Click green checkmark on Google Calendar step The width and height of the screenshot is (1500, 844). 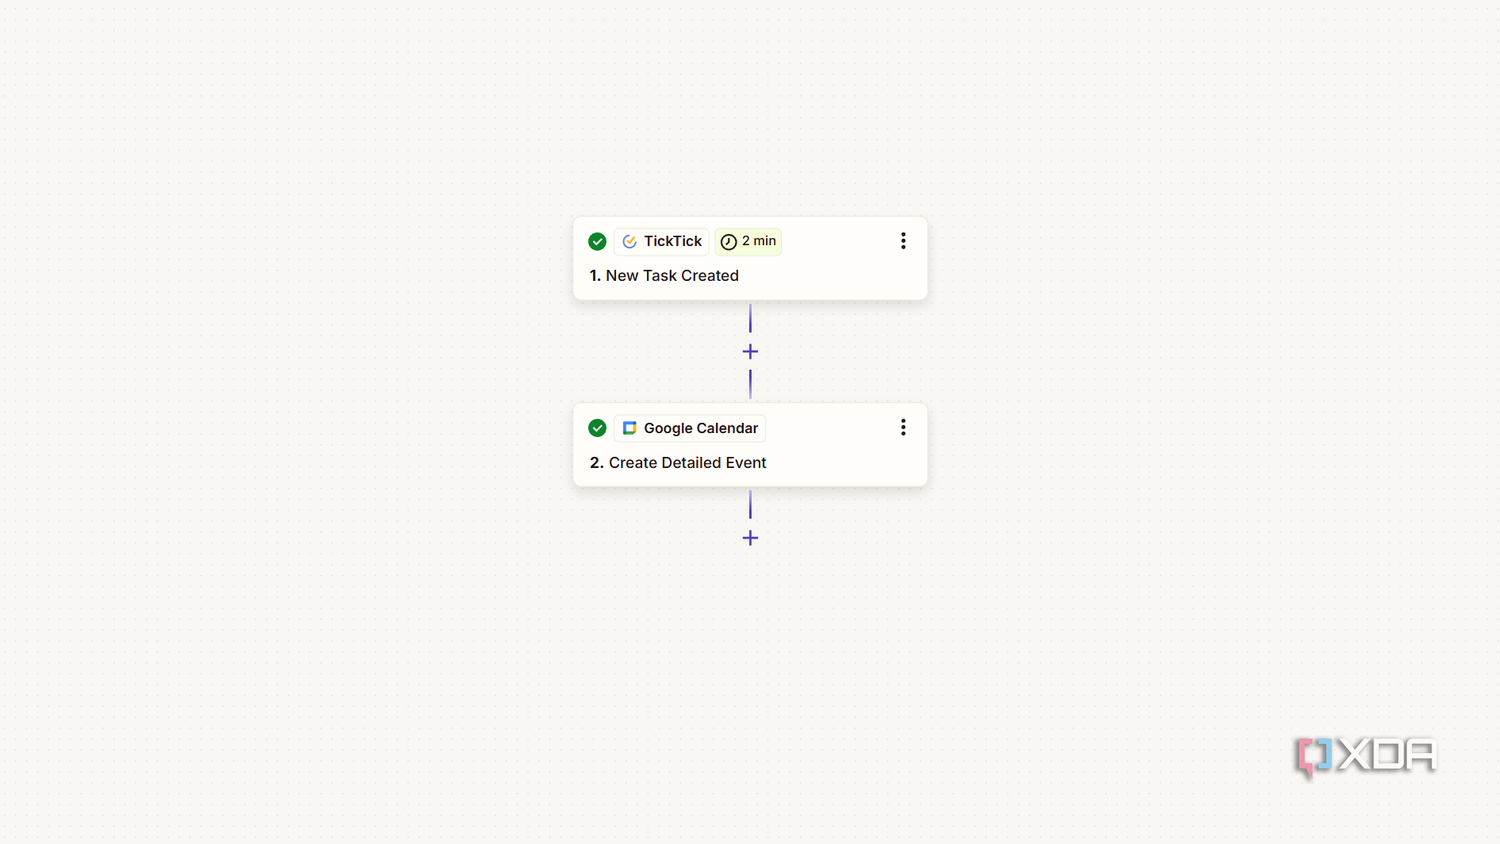coord(597,428)
